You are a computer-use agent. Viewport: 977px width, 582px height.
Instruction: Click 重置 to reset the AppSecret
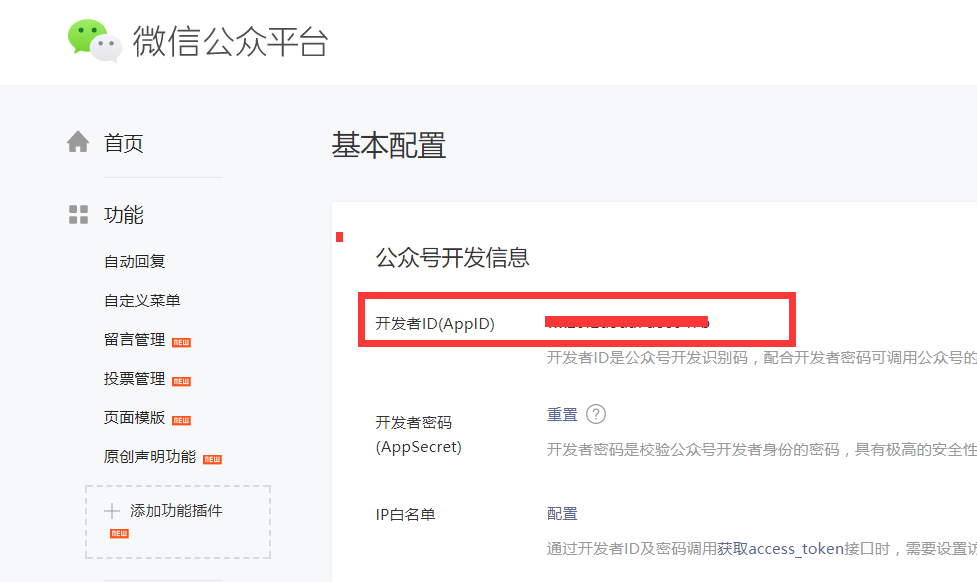562,414
